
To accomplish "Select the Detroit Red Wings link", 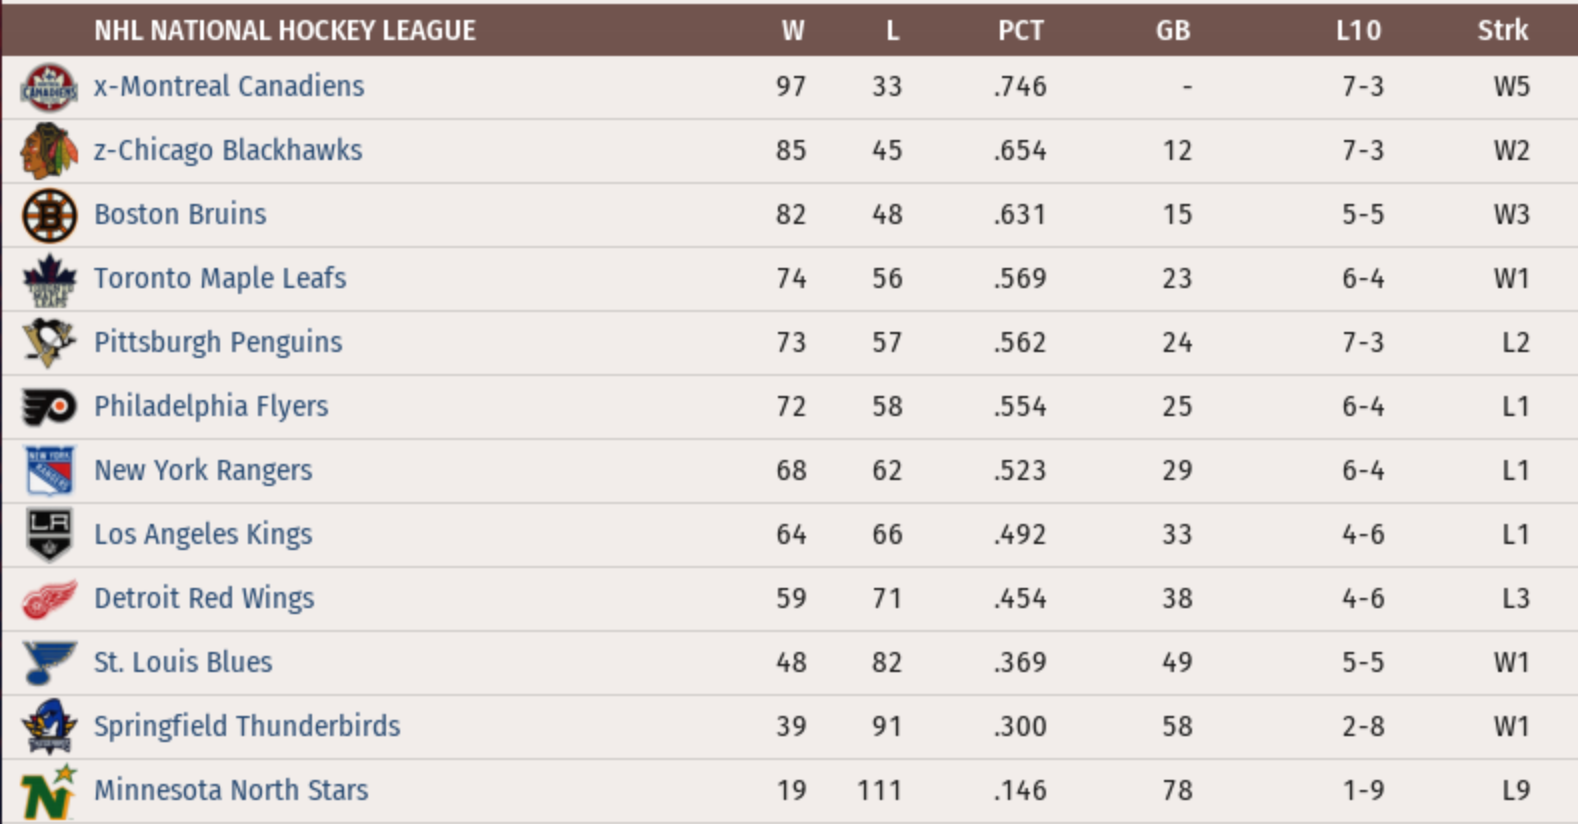I will (204, 599).
